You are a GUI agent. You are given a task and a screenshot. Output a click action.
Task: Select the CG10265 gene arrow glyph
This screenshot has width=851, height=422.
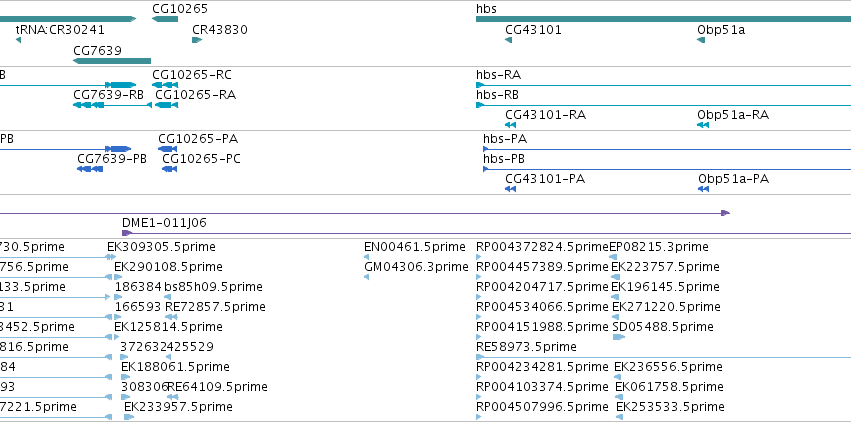(x=165, y=20)
